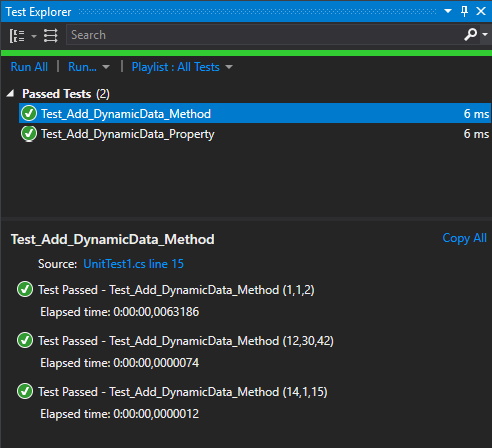Click the search magnifier icon
The height and width of the screenshot is (448, 492).
tap(470, 34)
